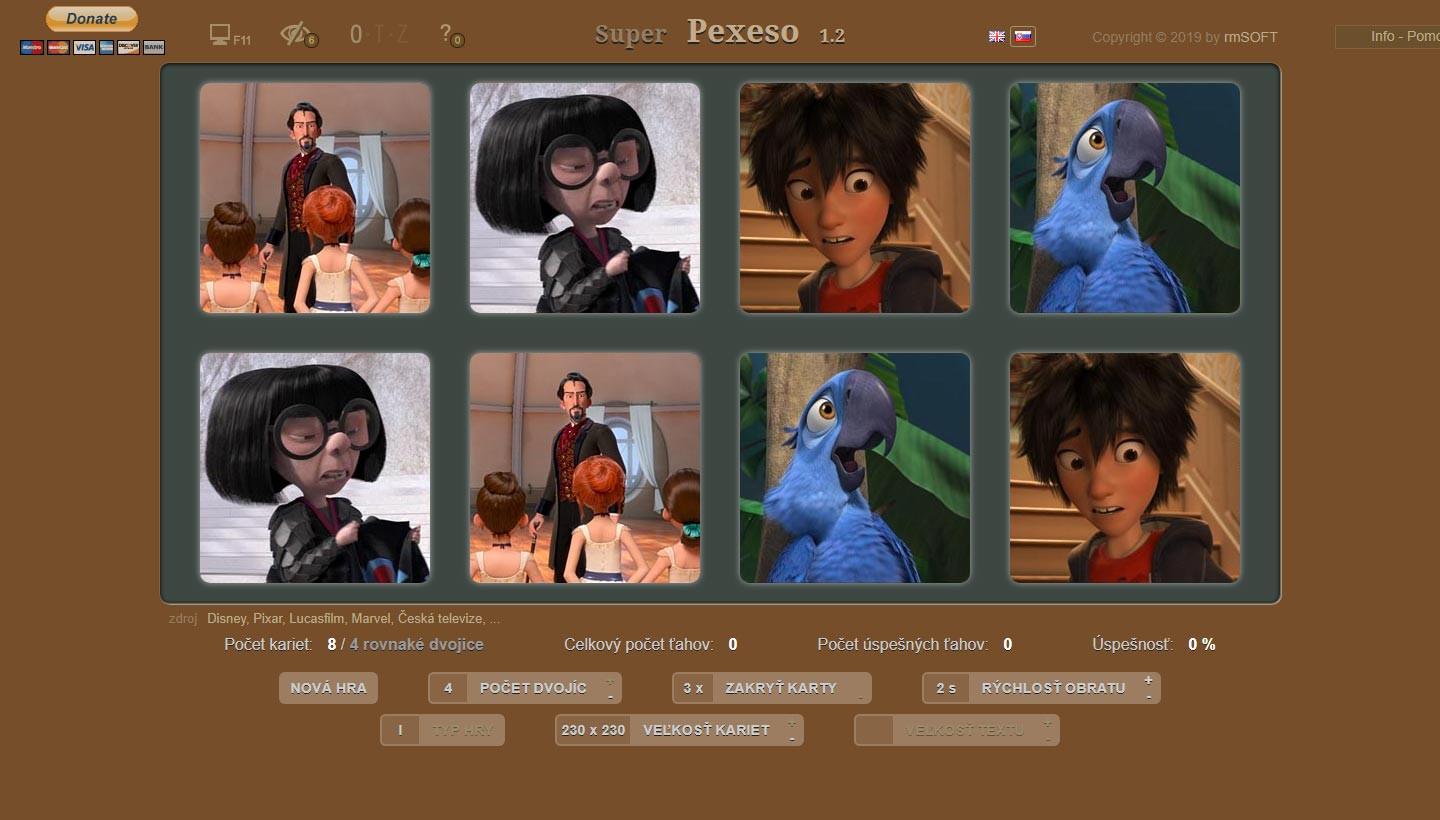Select the Slovak flag language icon
This screenshot has width=1440, height=820.
1023,36
